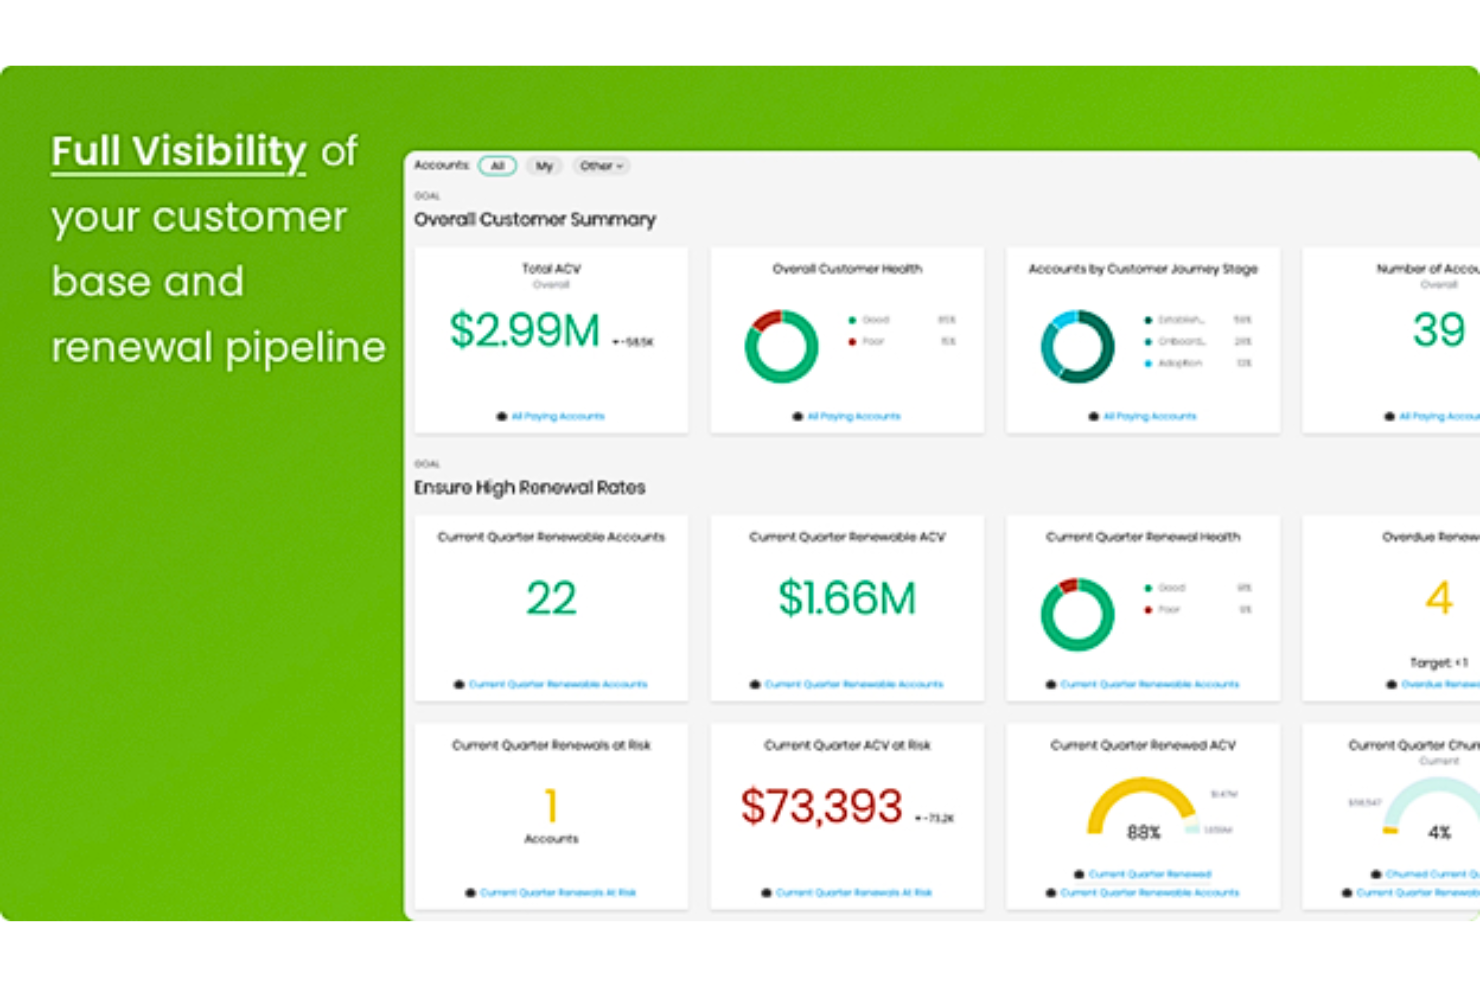Click the icon beside "All Paying Accounts" on Journey Stage card
The width and height of the screenshot is (1480, 987).
[x=1093, y=416]
